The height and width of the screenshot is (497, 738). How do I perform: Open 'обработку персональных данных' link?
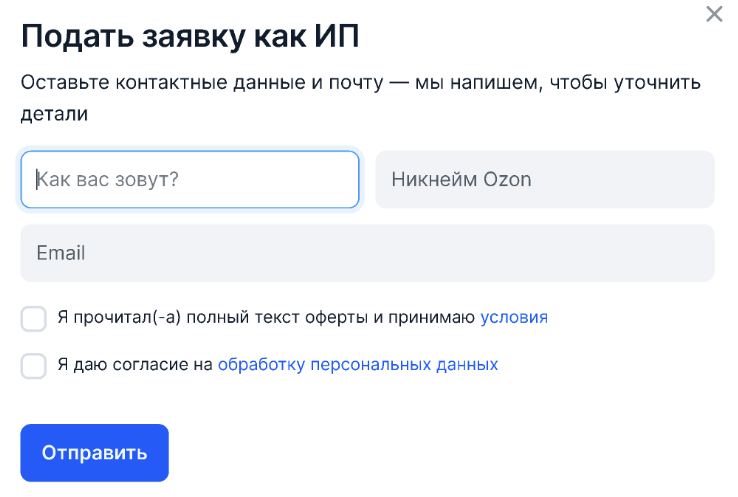click(357, 365)
